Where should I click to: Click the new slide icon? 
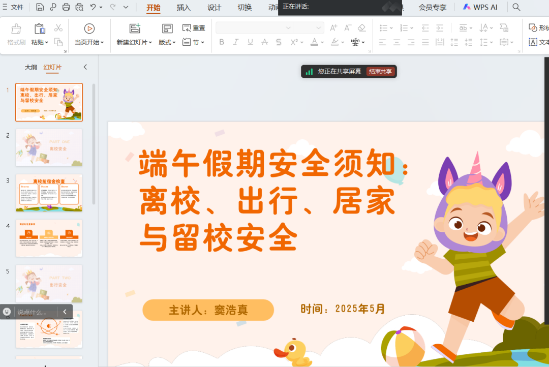[x=134, y=28]
